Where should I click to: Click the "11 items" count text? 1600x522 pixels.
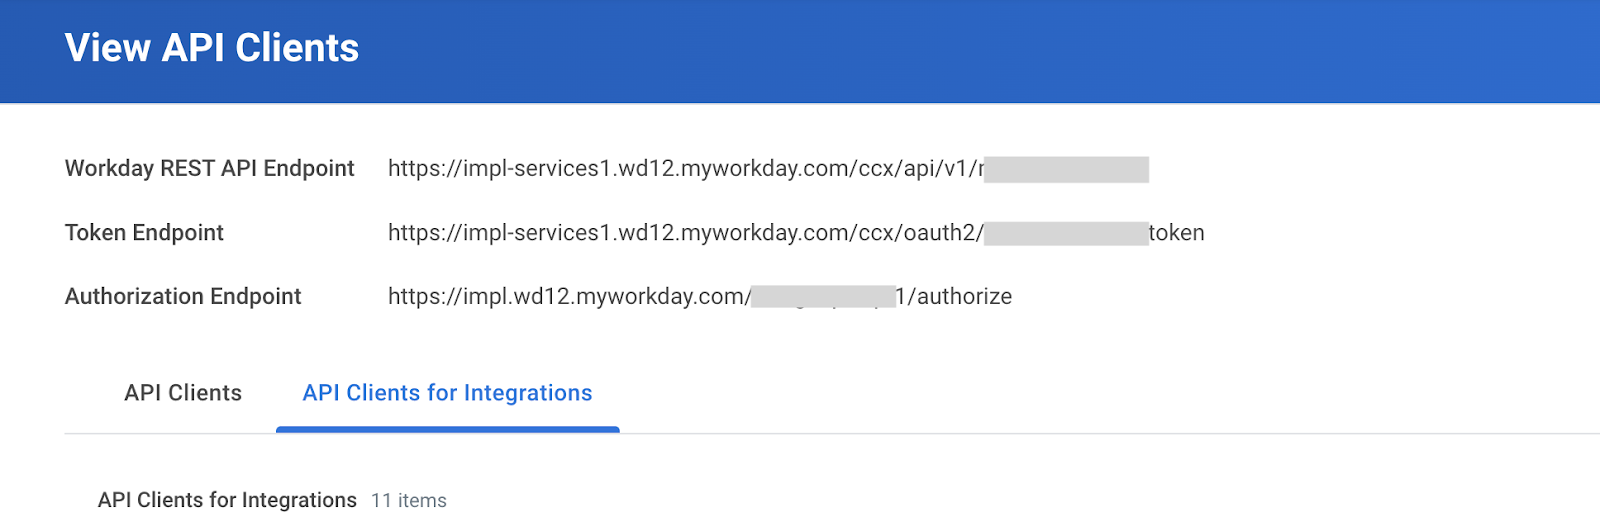409,501
